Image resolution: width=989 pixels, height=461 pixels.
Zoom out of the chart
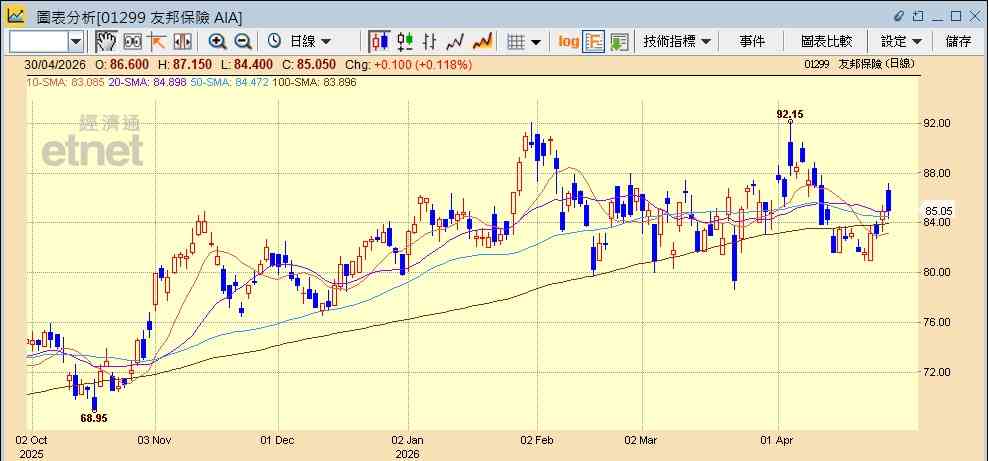click(243, 42)
